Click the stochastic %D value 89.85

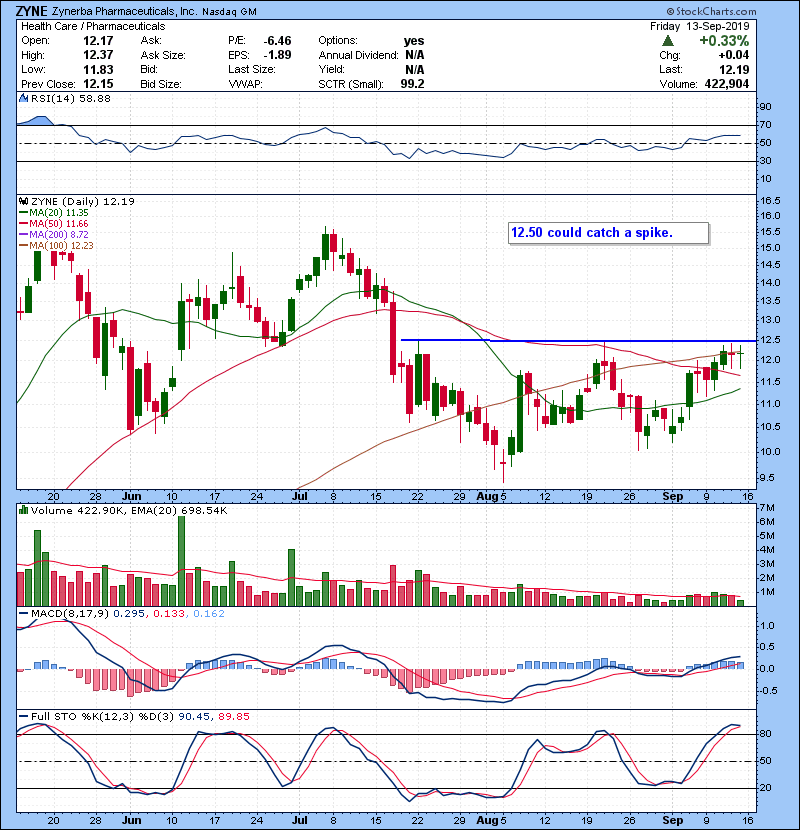[233, 716]
